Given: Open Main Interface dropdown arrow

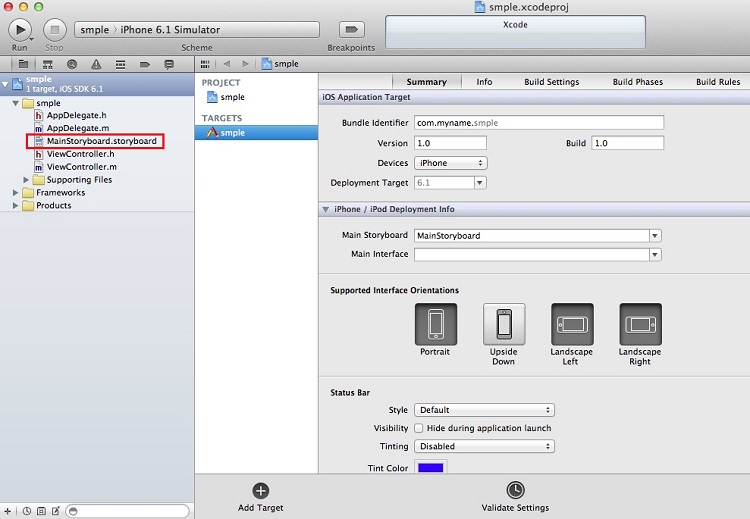Looking at the screenshot, I should 655,254.
